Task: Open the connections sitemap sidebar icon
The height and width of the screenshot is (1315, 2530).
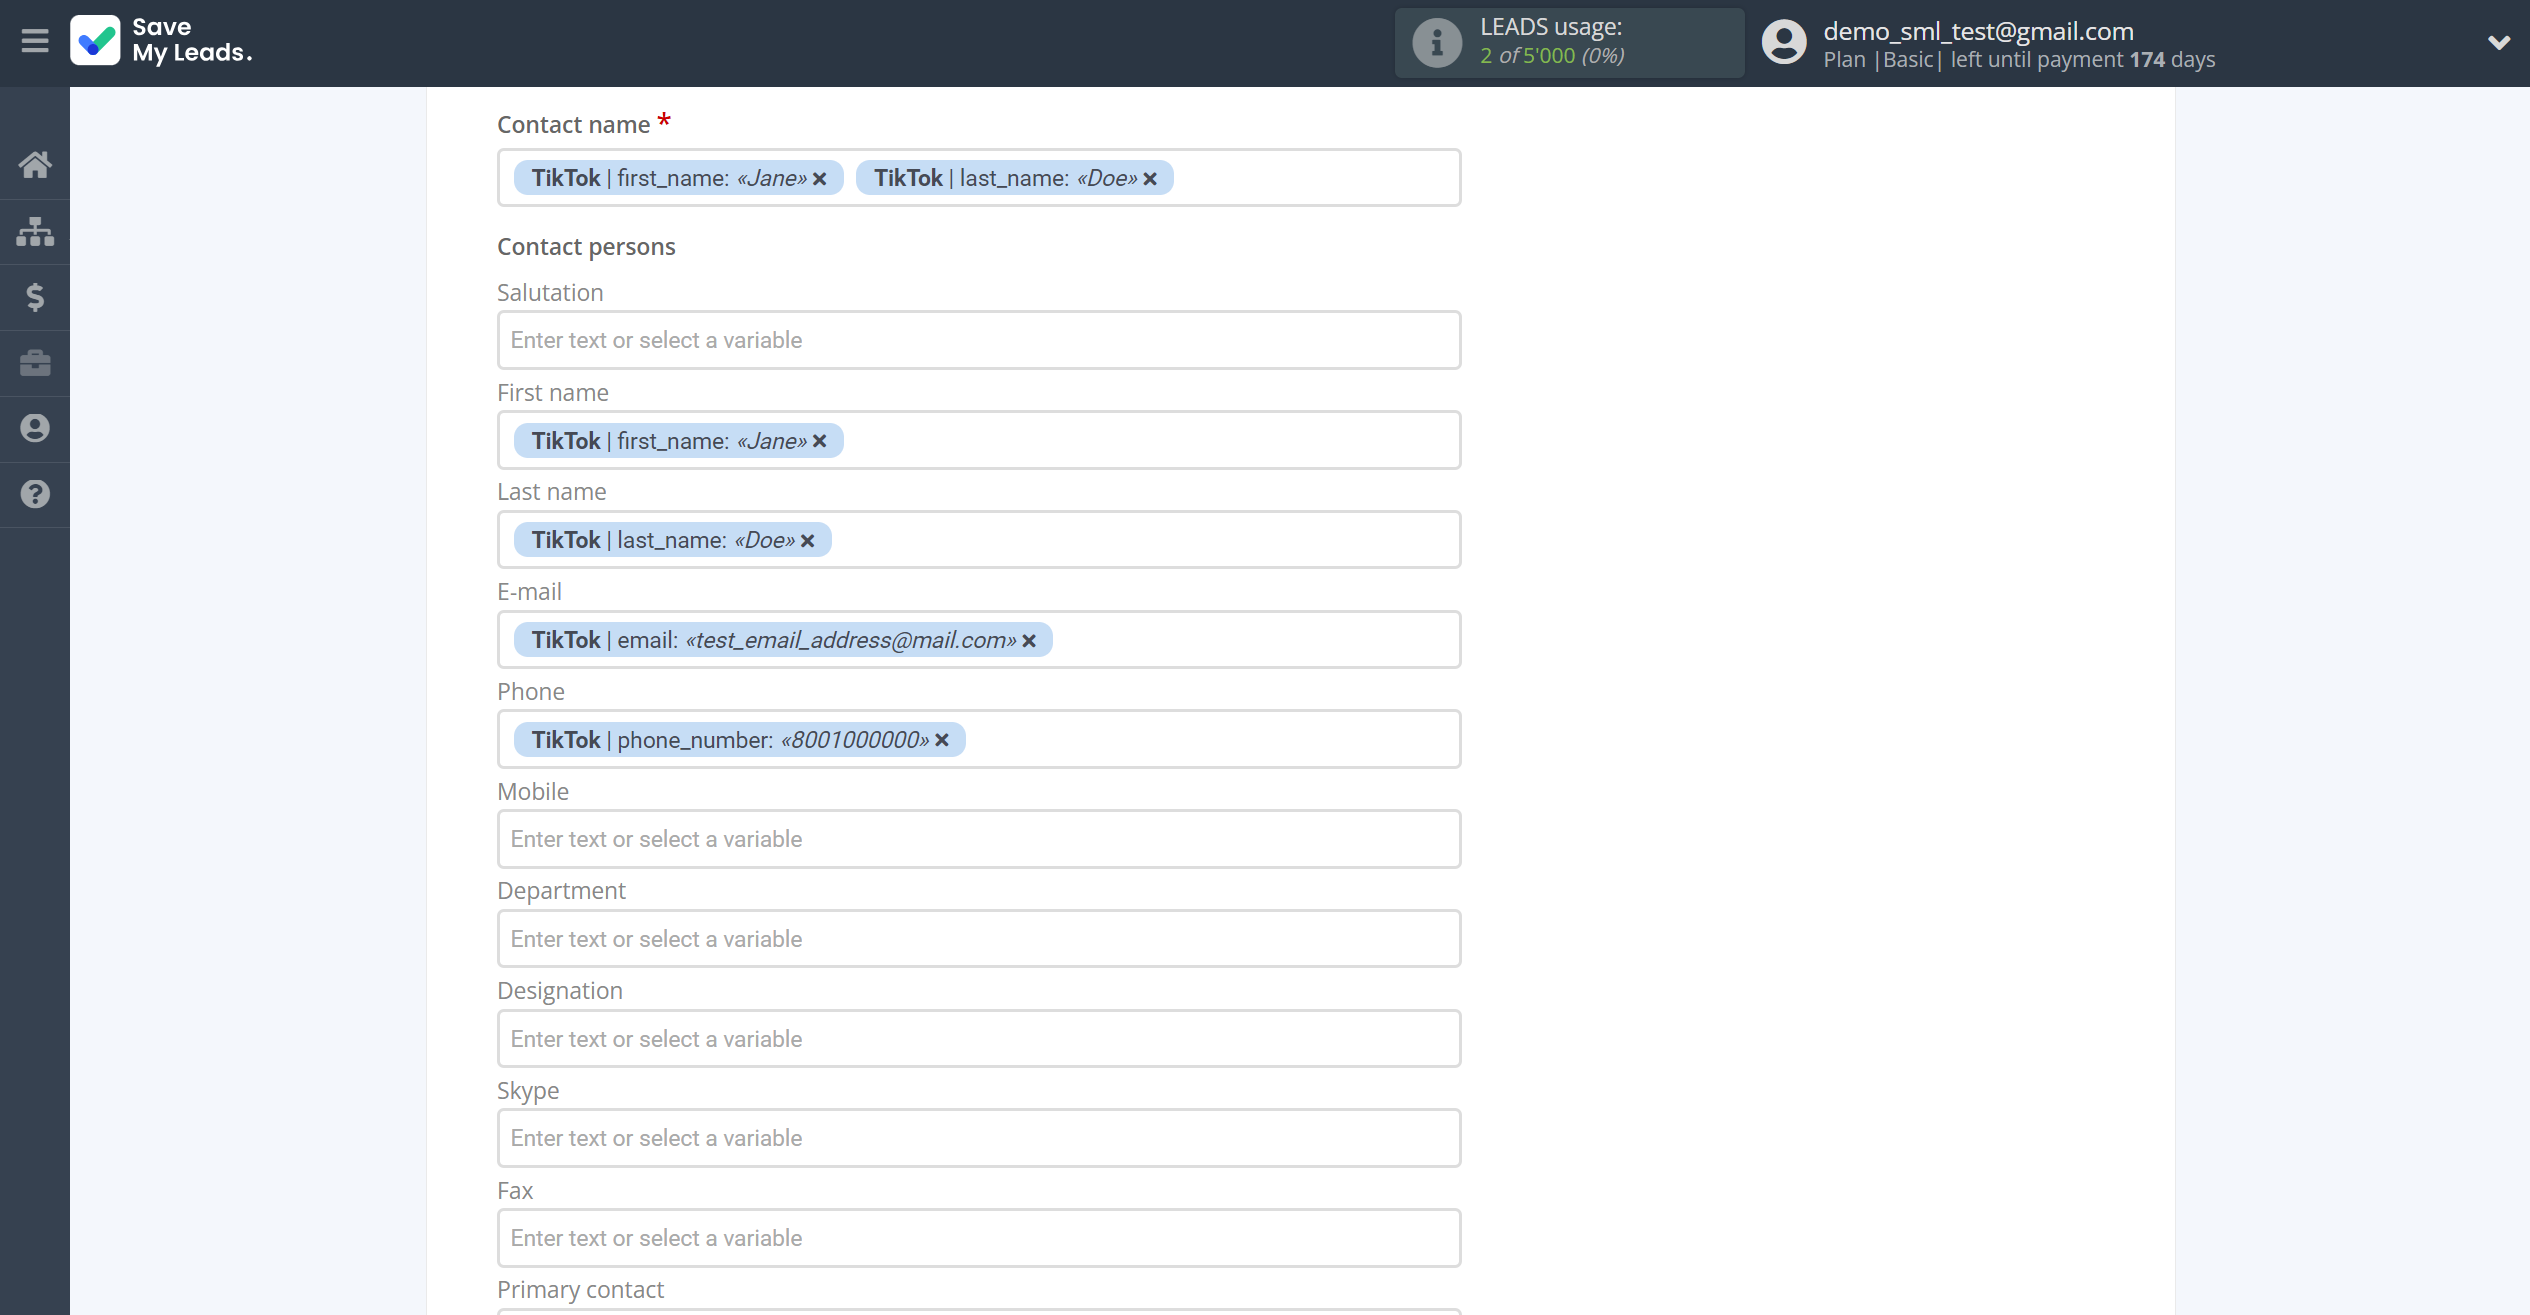Action: [x=35, y=231]
